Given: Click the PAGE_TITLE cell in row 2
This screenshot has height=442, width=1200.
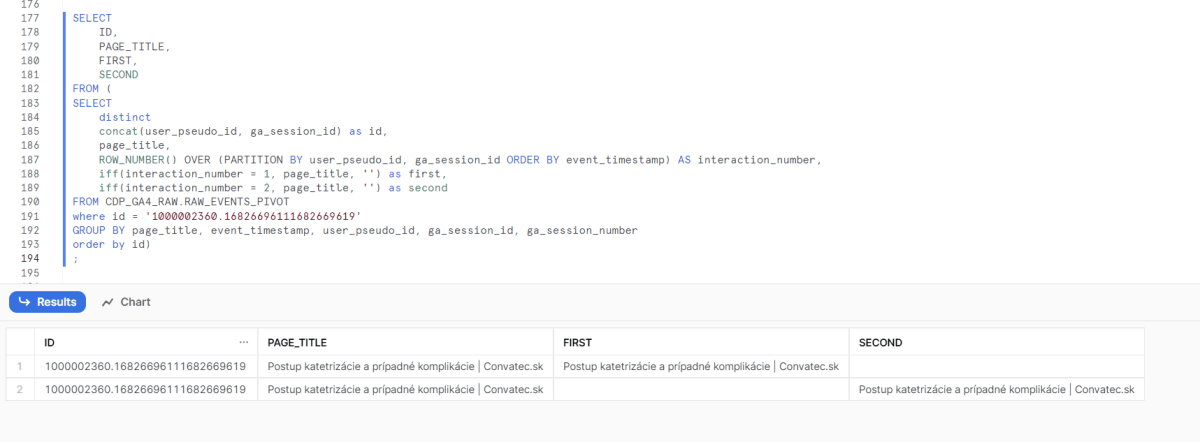Looking at the screenshot, I should click(405, 389).
